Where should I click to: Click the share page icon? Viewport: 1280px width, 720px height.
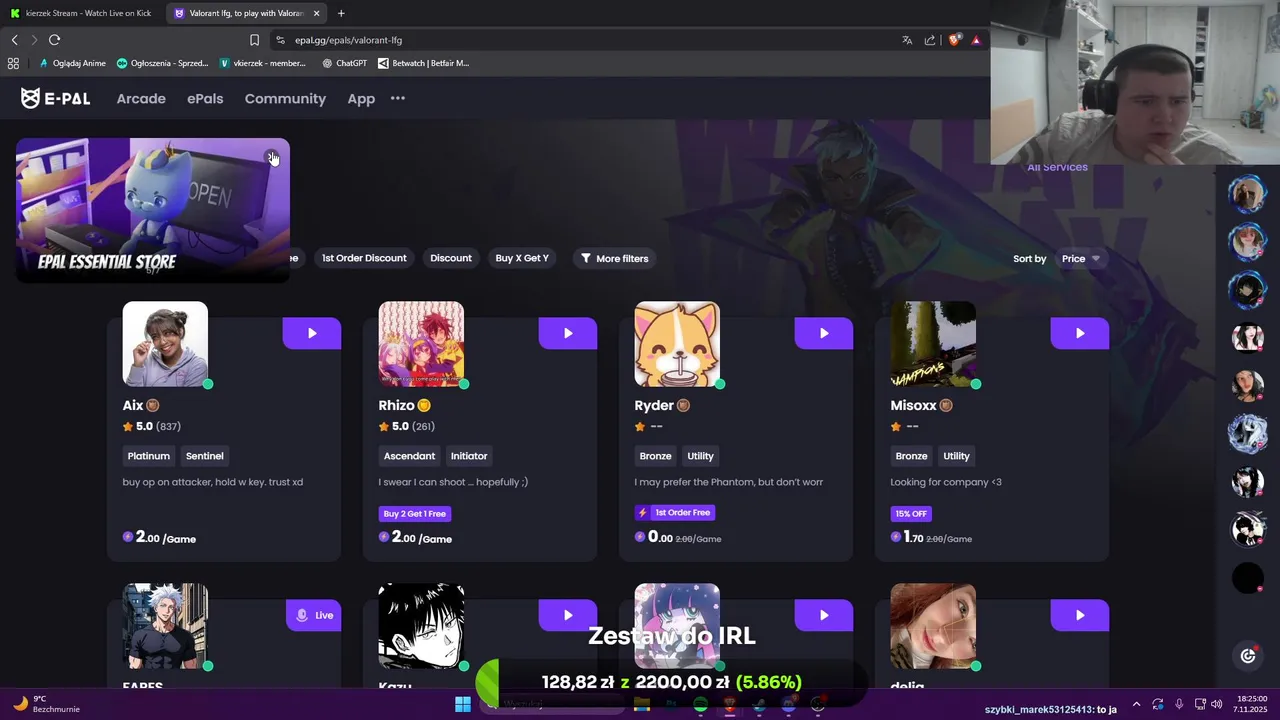930,40
